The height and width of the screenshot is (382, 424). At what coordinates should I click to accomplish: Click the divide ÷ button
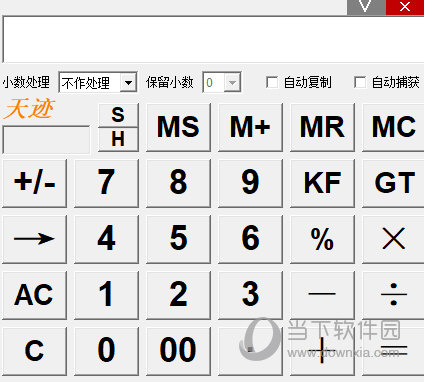click(393, 295)
